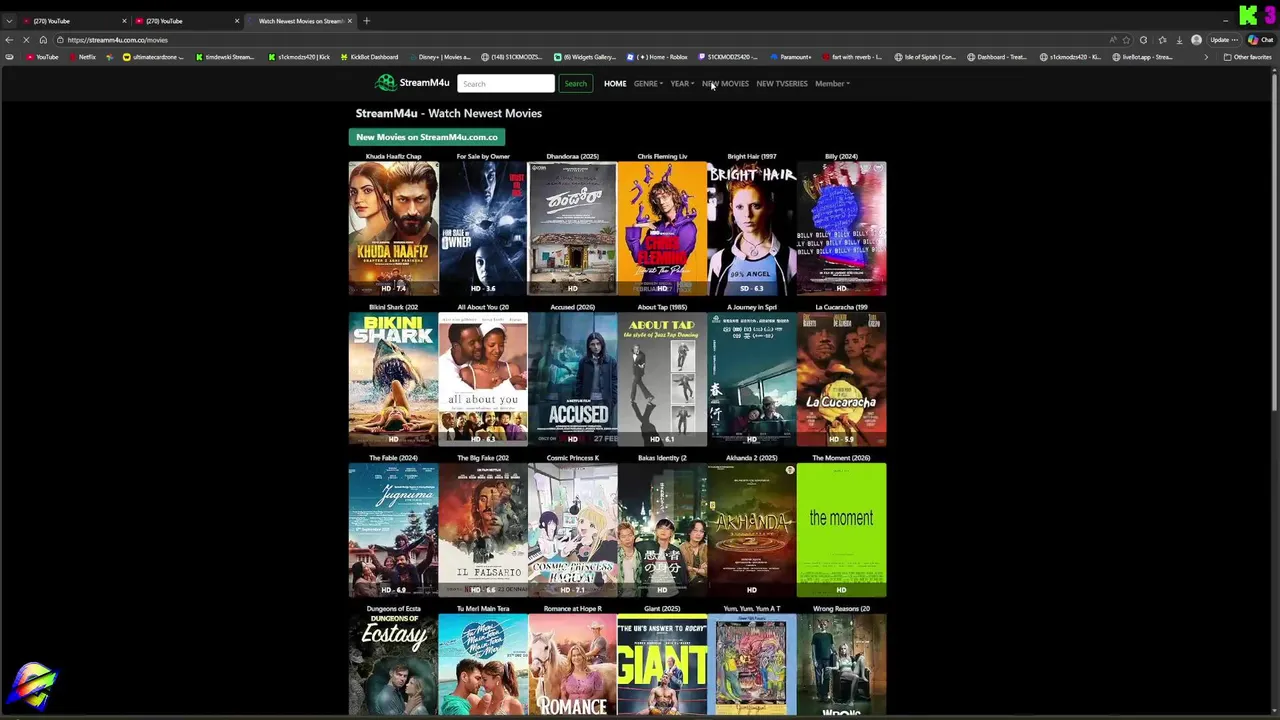Expand the GENRE dropdown menu
Screen dimensions: 1280x720
coord(648,84)
